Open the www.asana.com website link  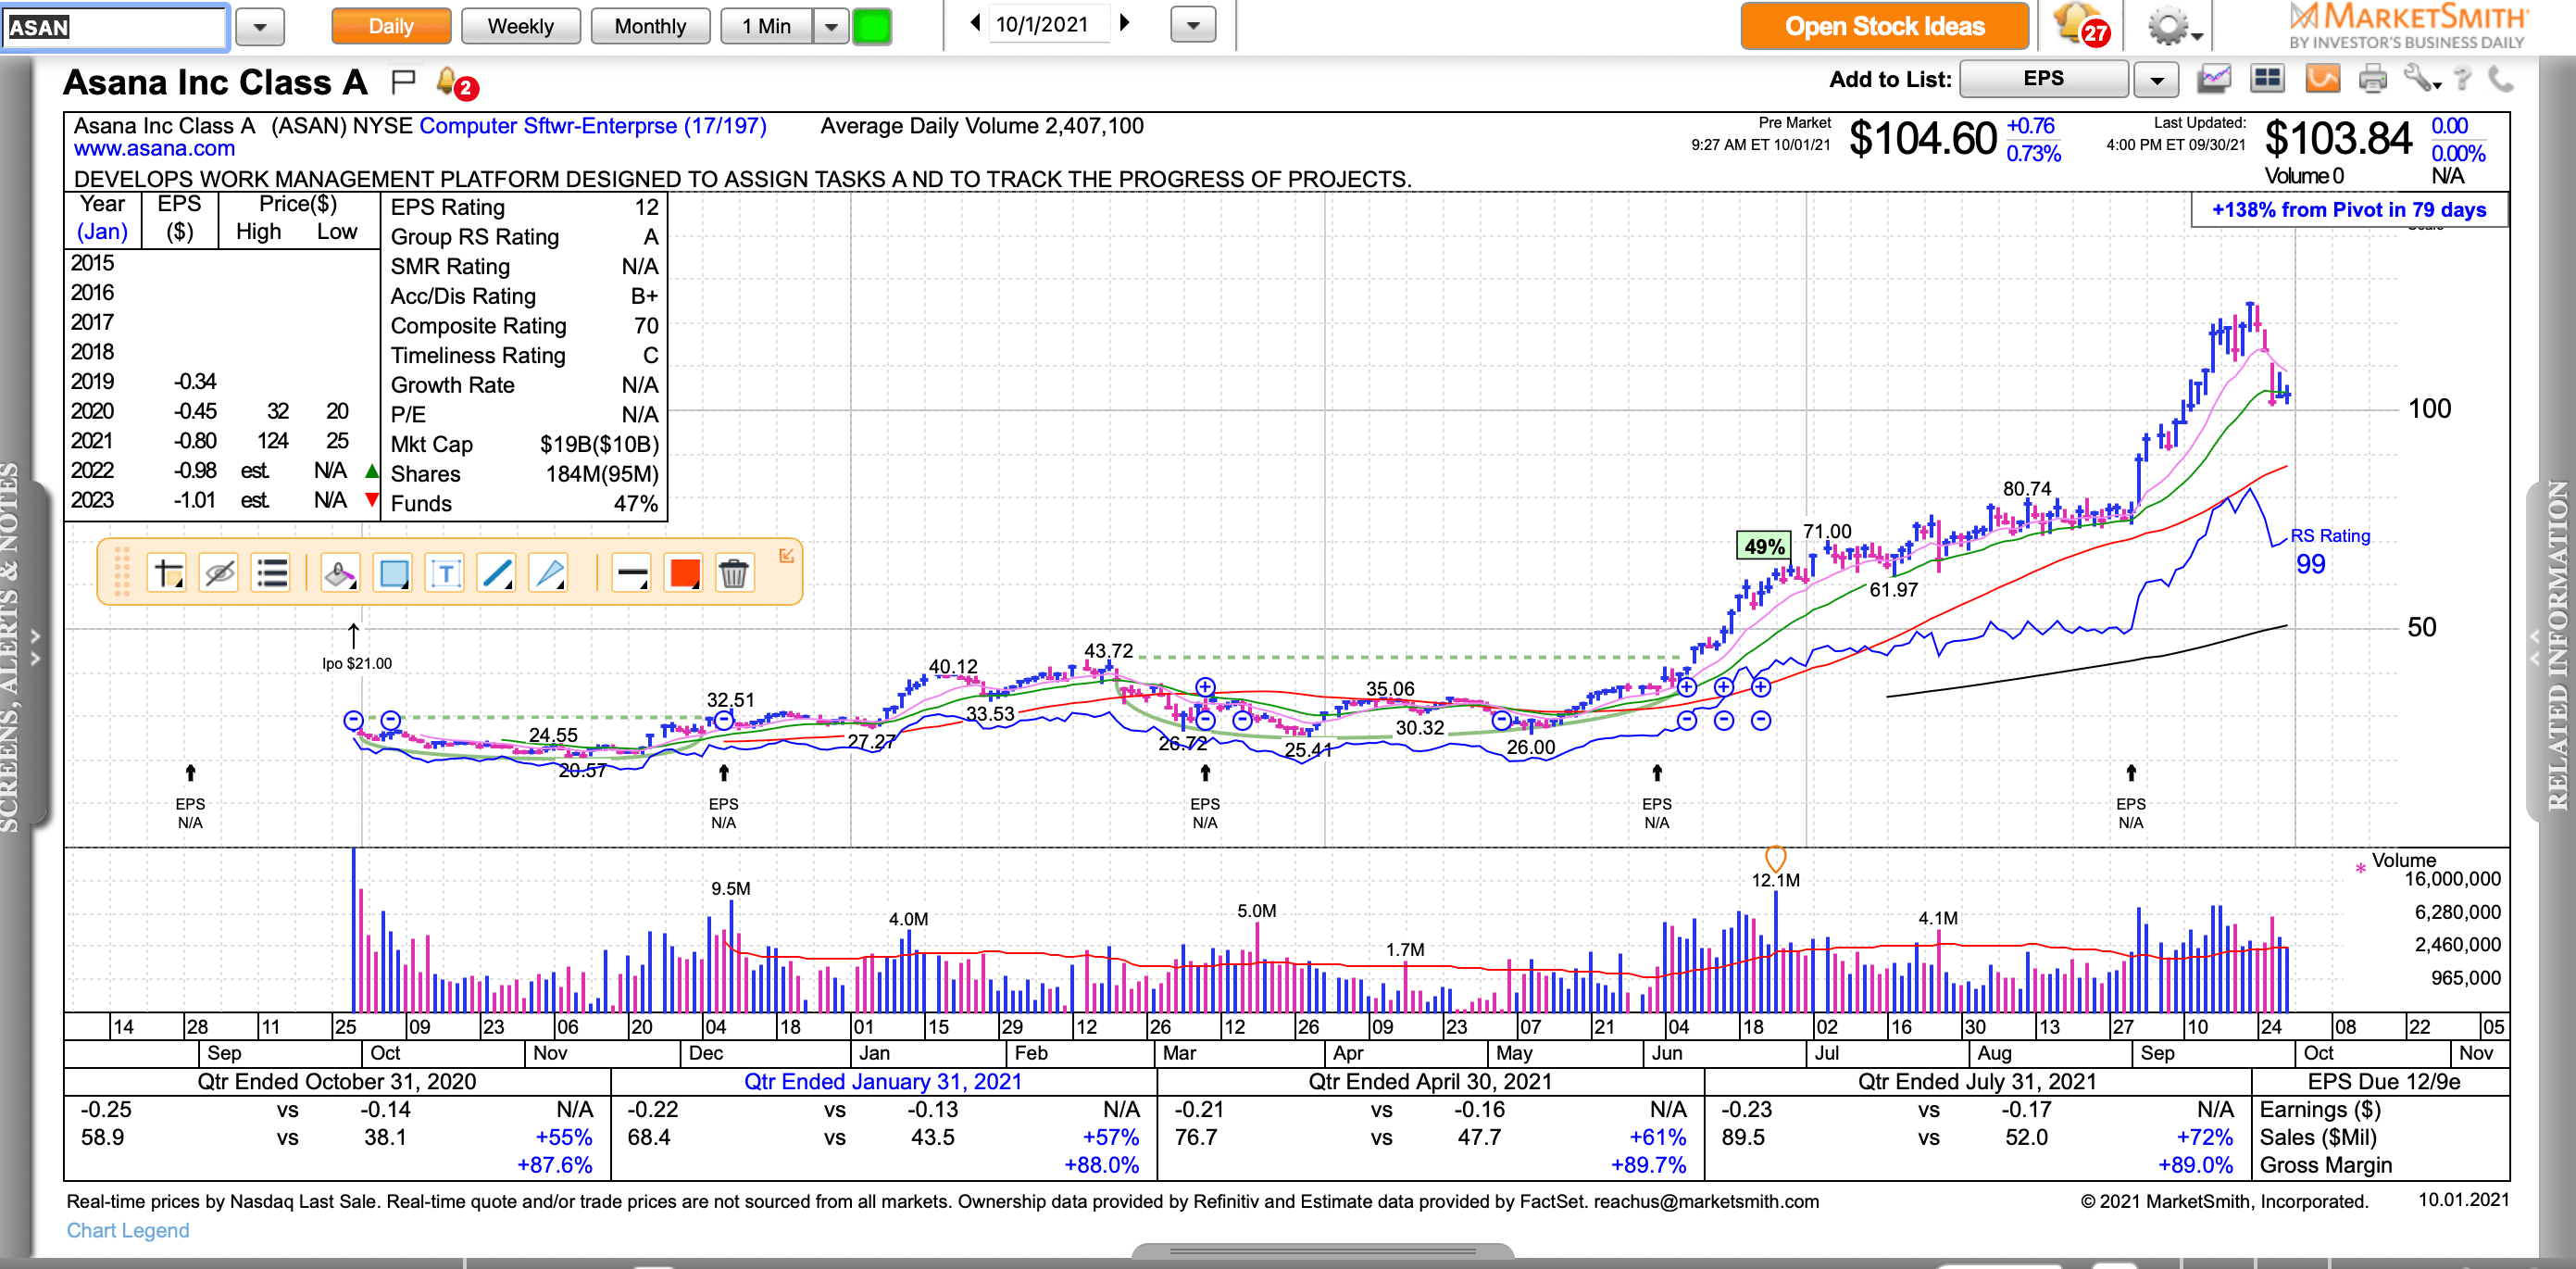154,148
